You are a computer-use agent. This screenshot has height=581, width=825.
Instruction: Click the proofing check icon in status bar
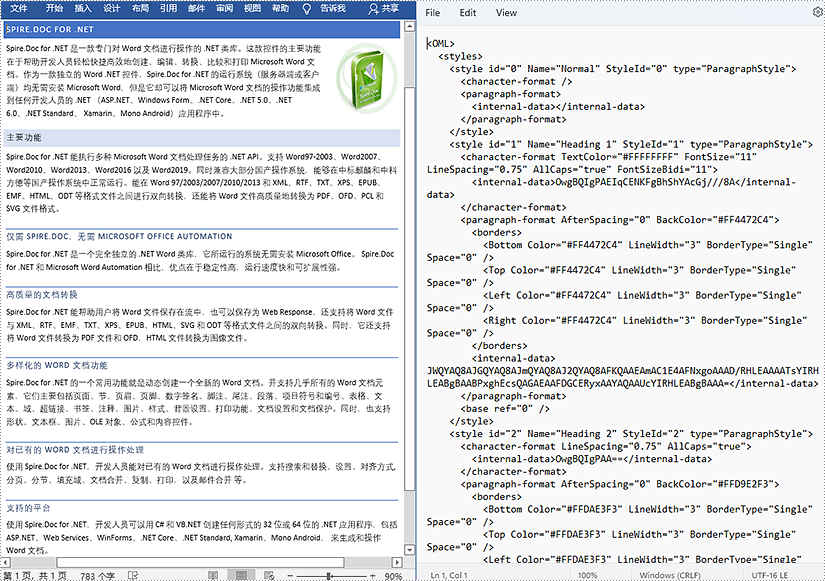[133, 576]
